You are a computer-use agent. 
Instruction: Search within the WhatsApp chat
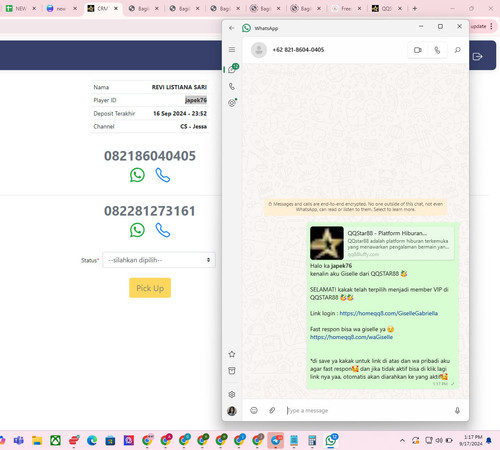[458, 50]
